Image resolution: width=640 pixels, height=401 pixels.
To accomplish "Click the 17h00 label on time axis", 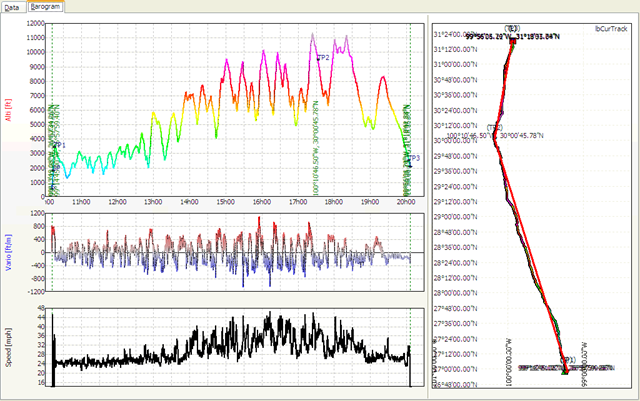I will coord(298,201).
